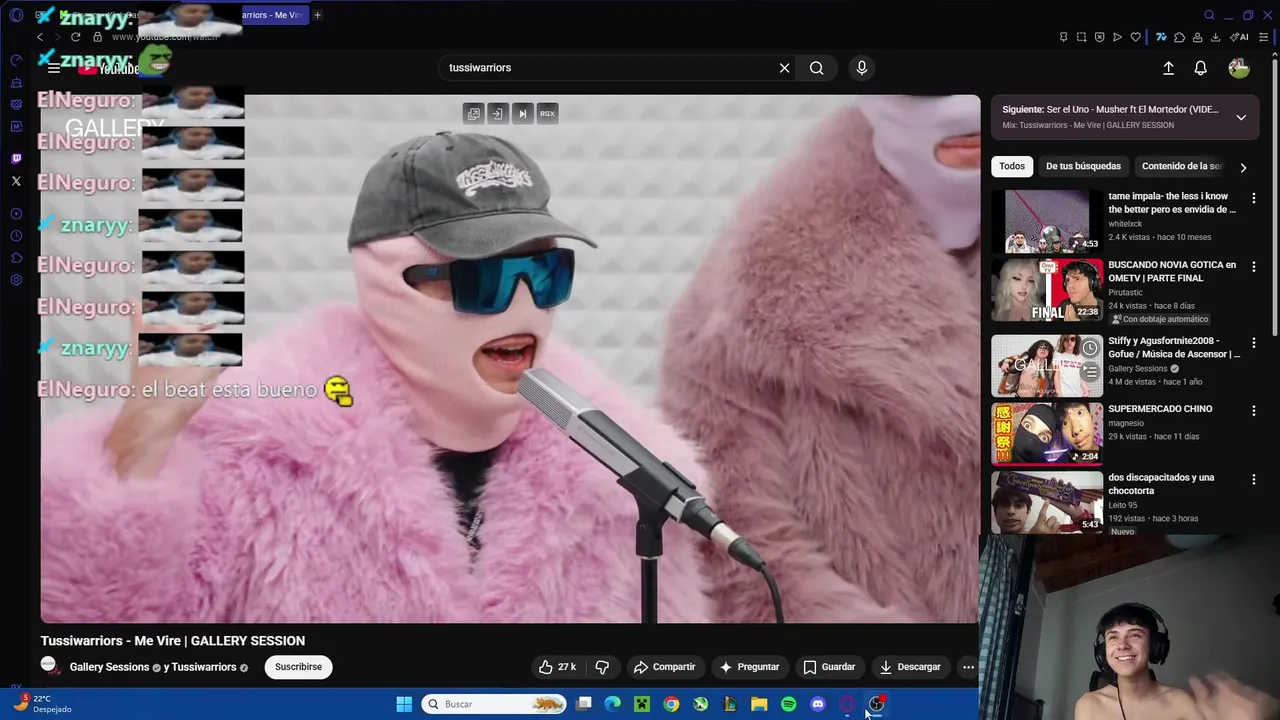Viewport: 1280px width, 720px height.
Task: Select the Contenido de la serie chip
Action: [1181, 166]
